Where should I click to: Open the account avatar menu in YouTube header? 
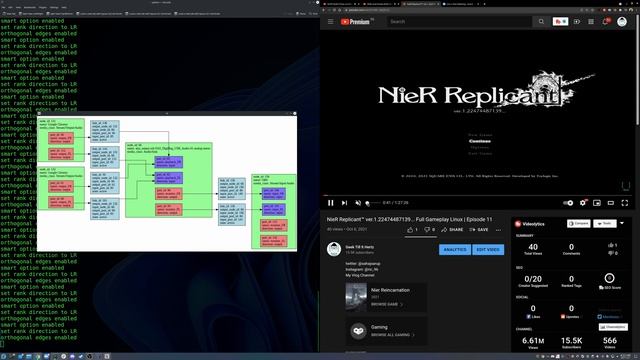click(x=622, y=22)
